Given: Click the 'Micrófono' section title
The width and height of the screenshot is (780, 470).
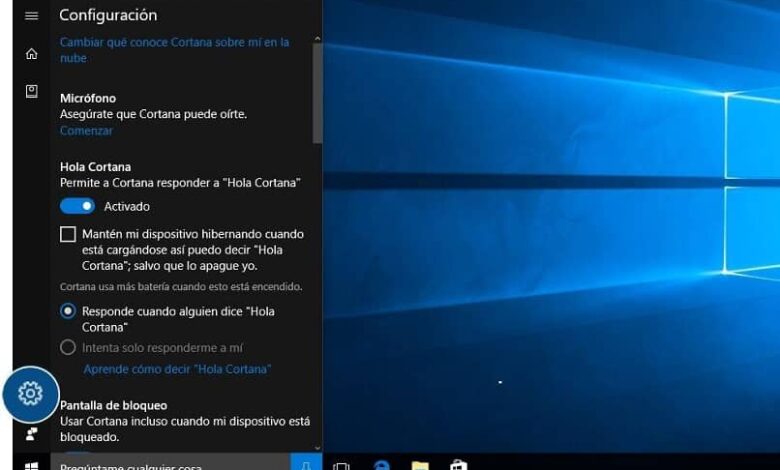Looking at the screenshot, I should pyautogui.click(x=88, y=98).
